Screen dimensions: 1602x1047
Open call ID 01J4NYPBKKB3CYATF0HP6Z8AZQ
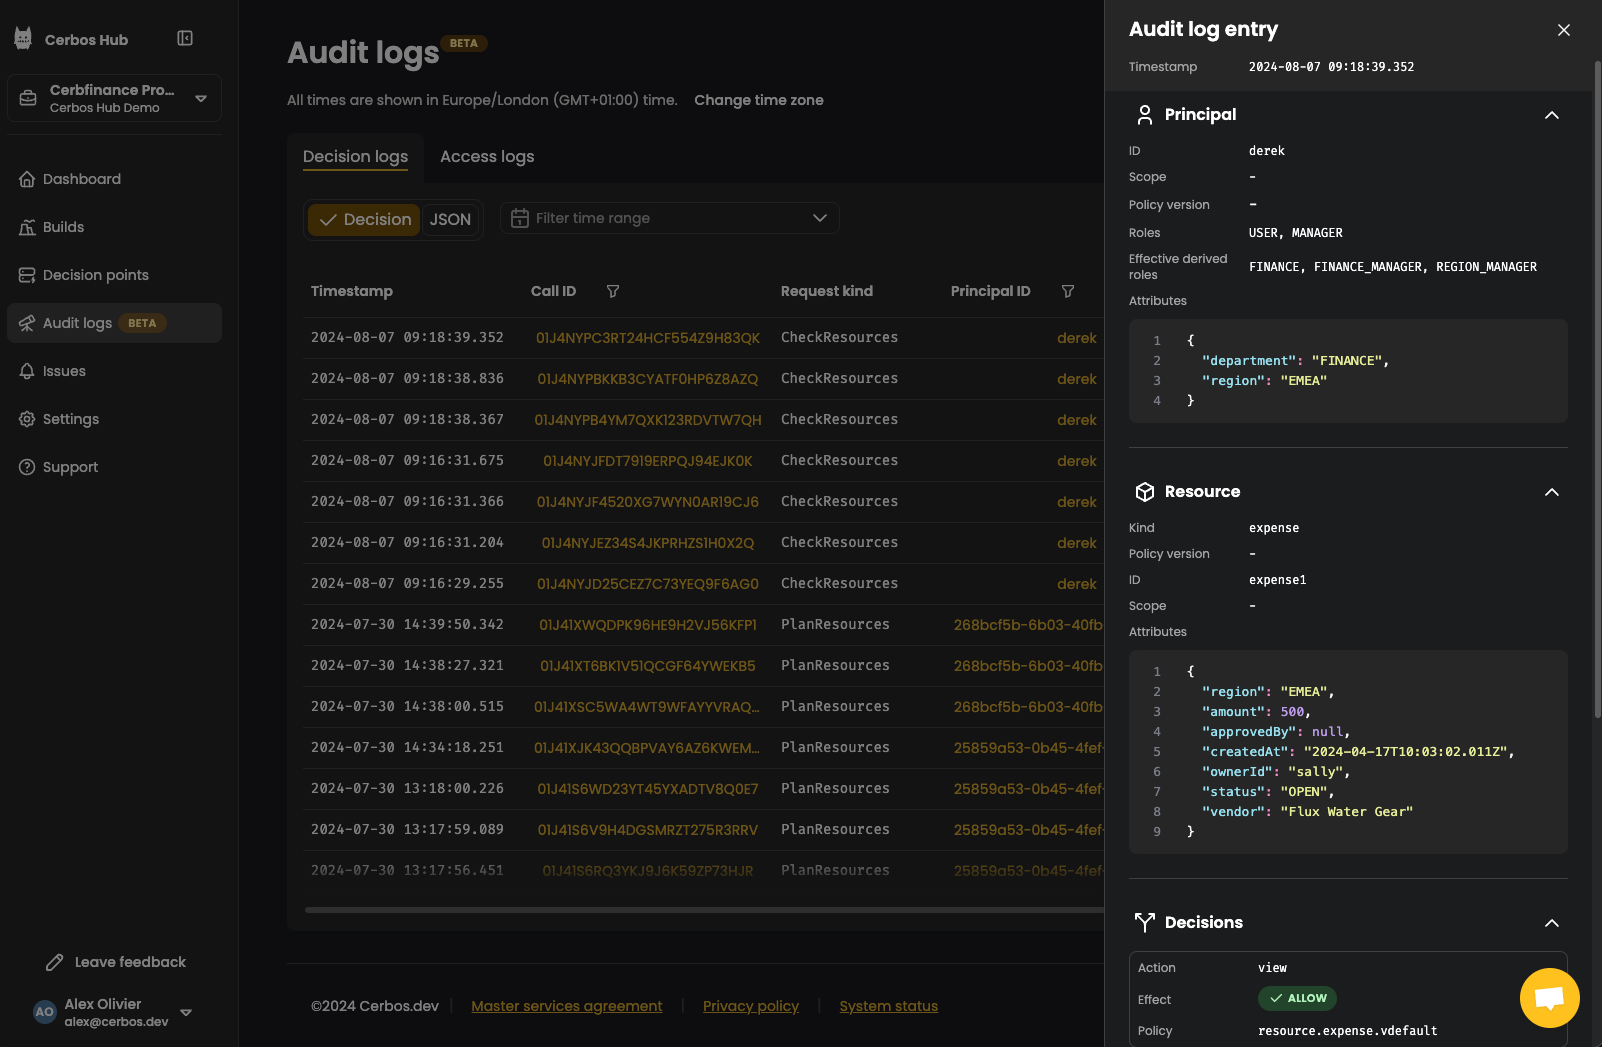point(648,379)
